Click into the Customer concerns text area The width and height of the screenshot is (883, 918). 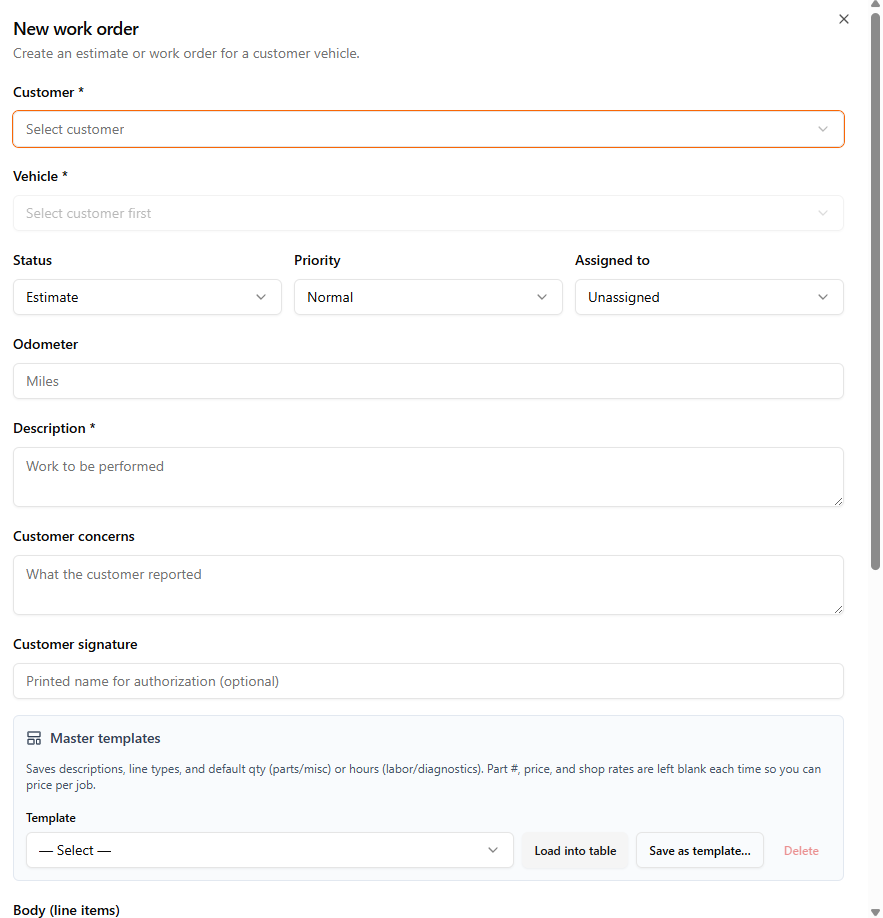click(428, 584)
